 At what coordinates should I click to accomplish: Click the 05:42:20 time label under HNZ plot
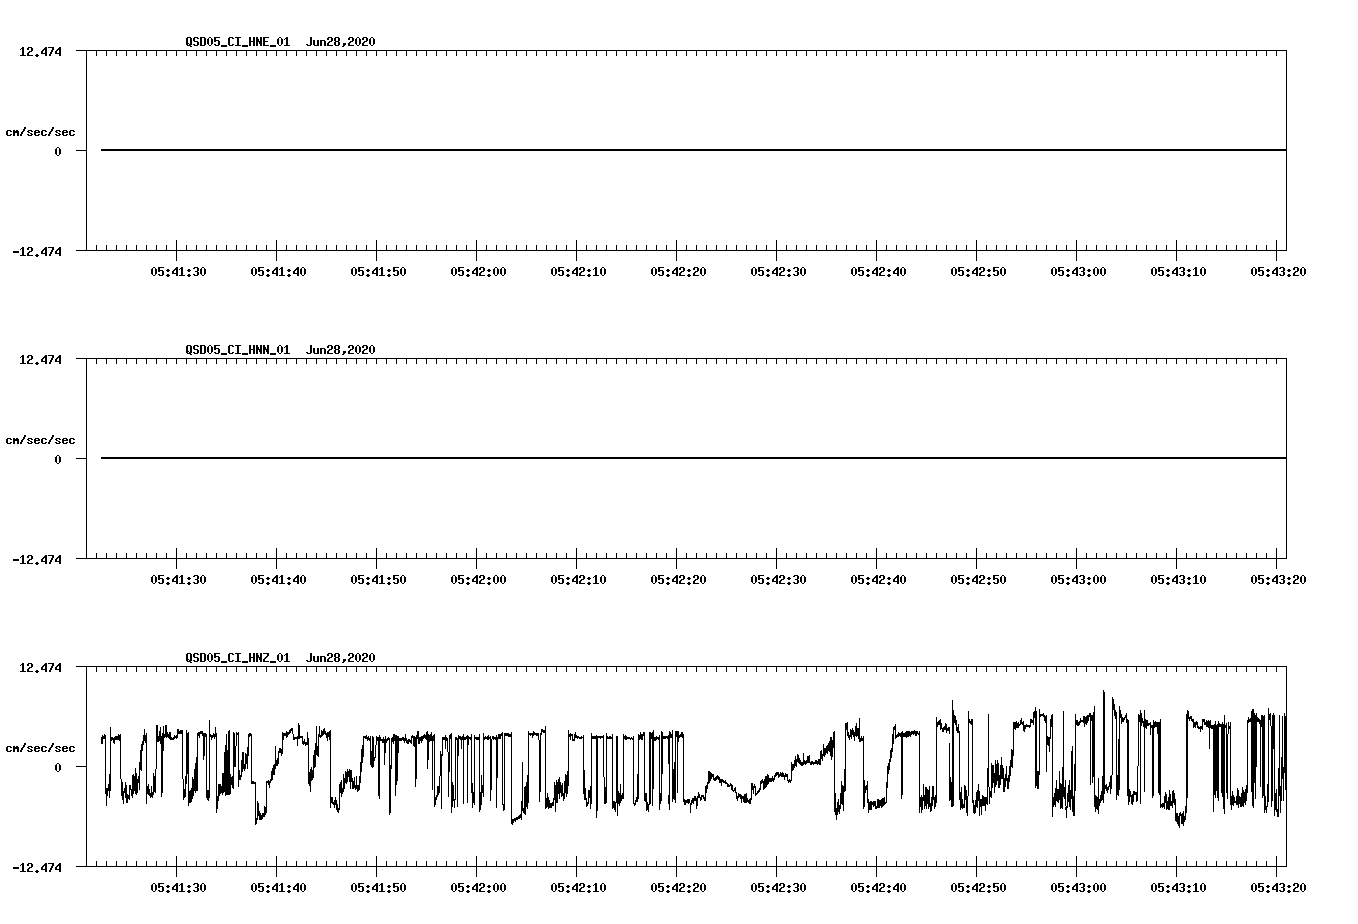678,887
